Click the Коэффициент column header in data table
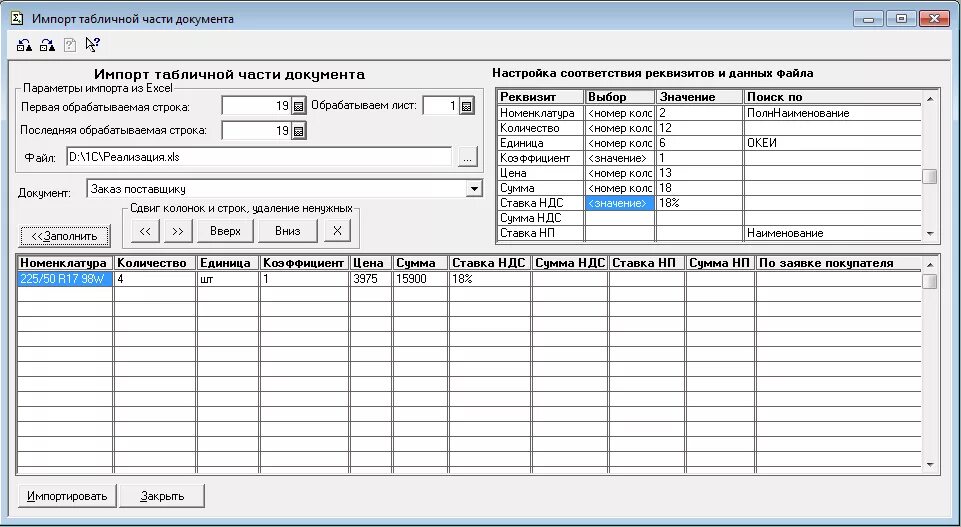 point(303,263)
